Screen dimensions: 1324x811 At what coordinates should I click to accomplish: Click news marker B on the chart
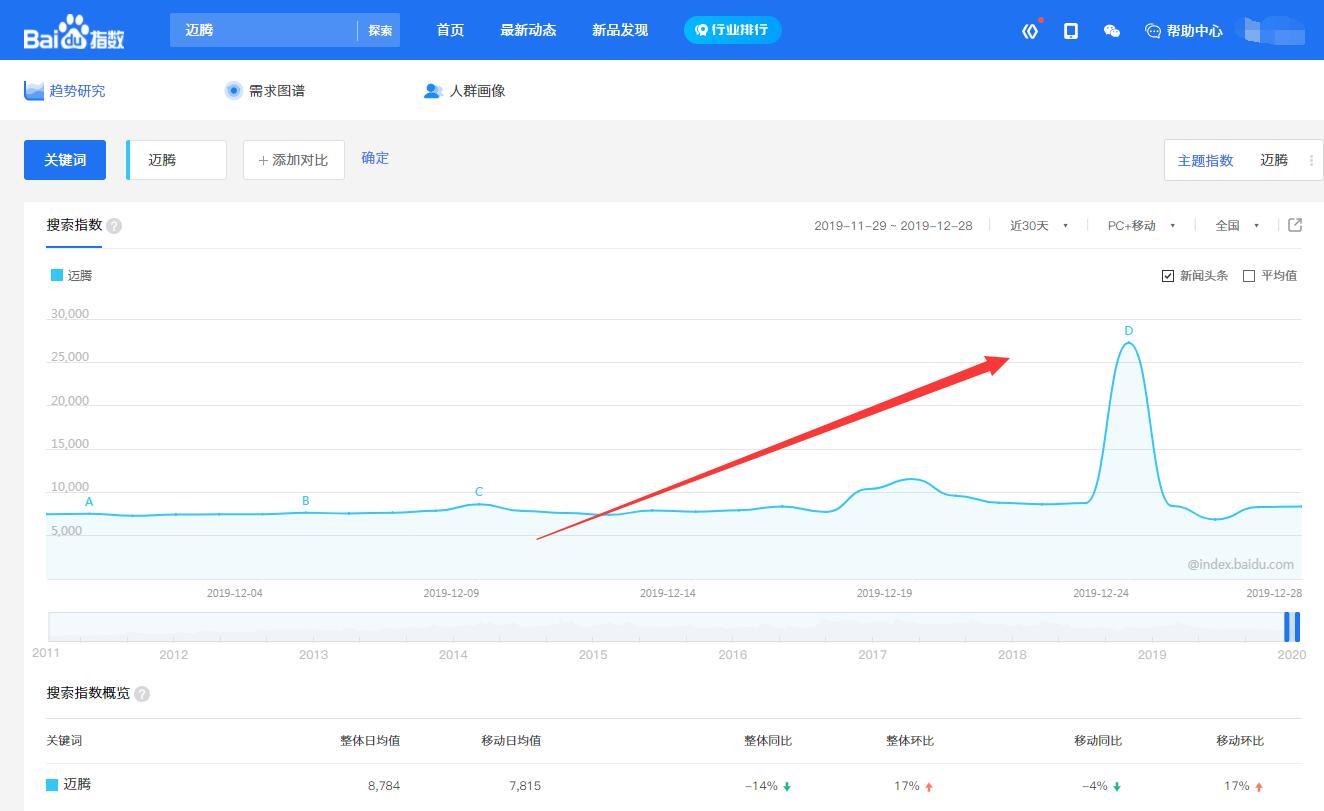pyautogui.click(x=306, y=501)
